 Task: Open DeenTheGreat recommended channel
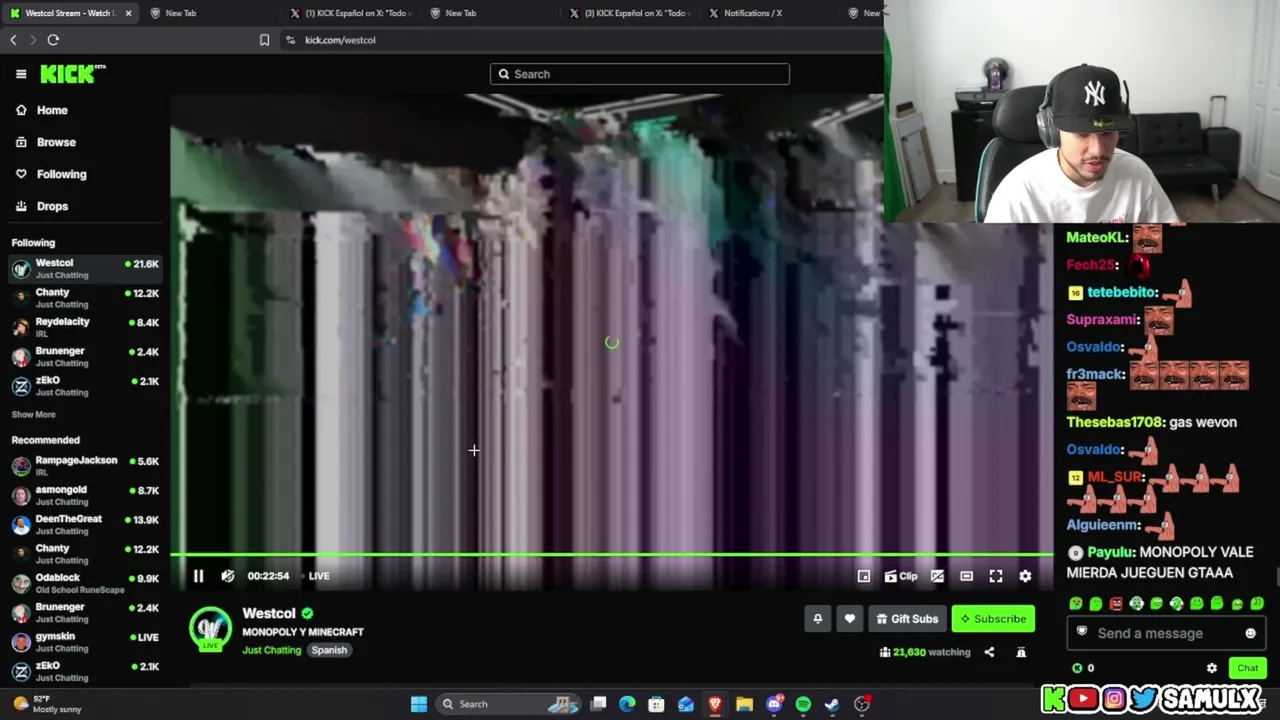(85, 524)
